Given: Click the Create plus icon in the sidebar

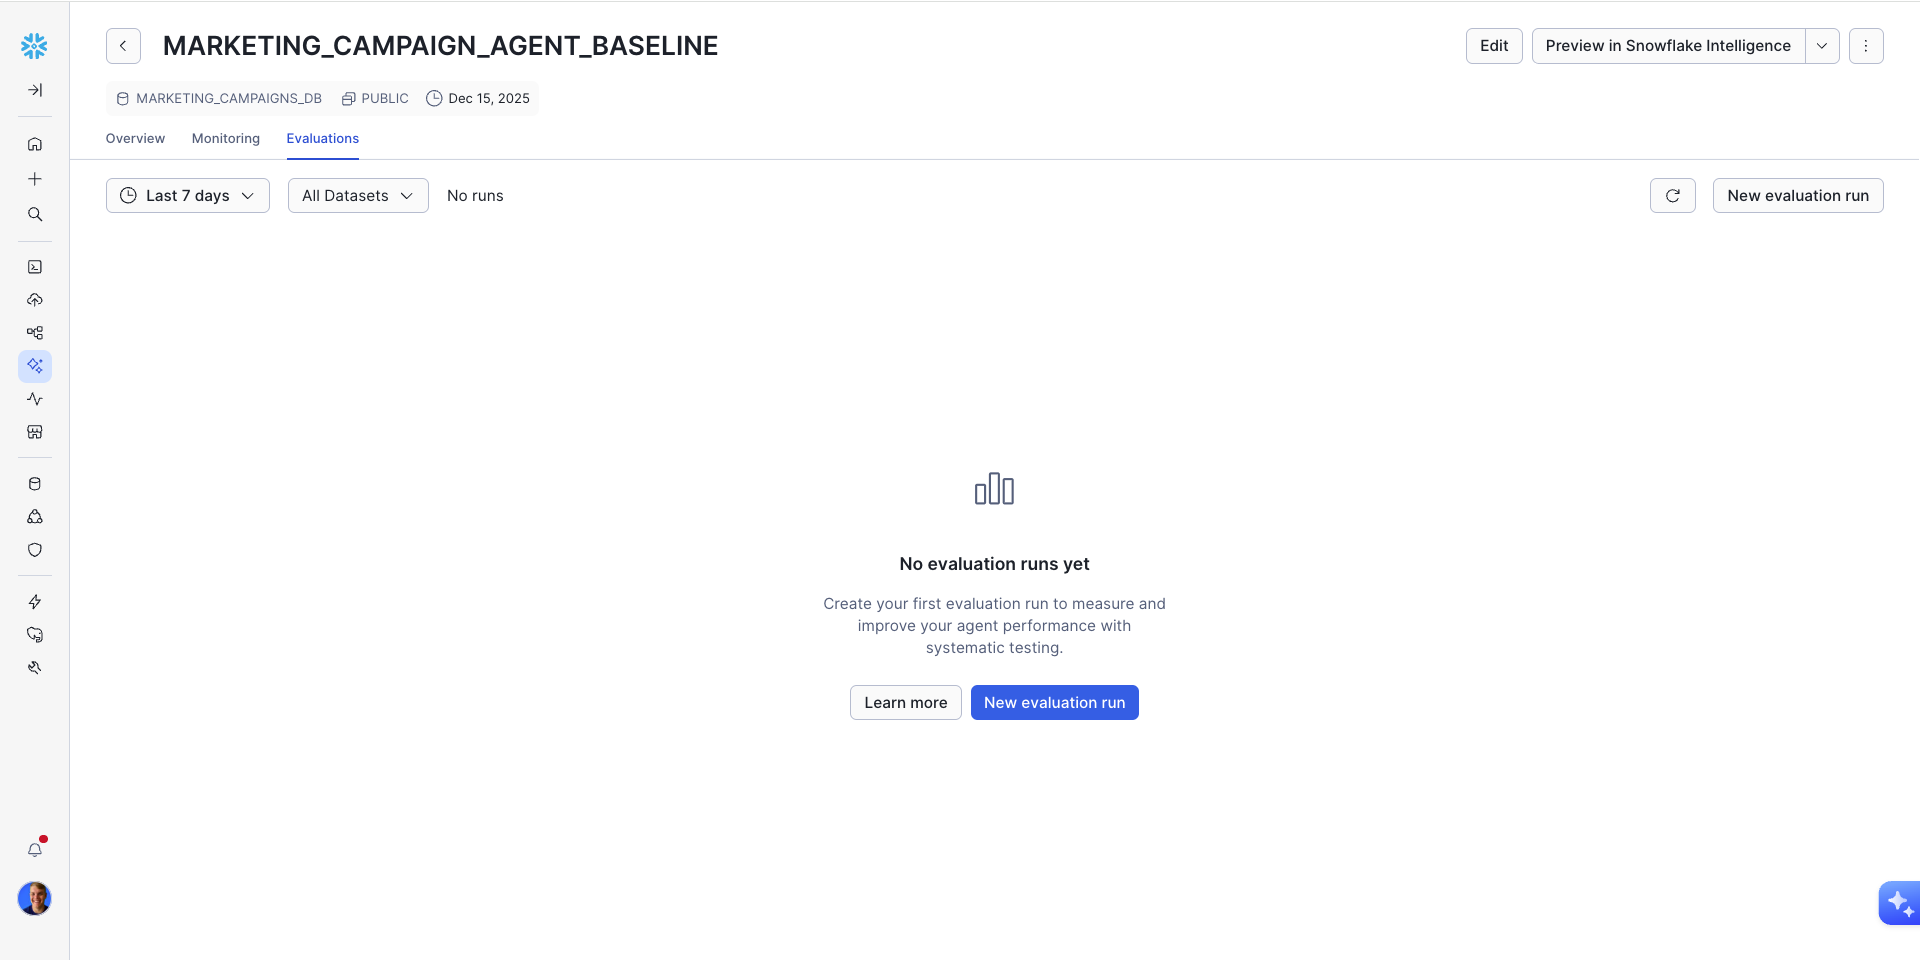Looking at the screenshot, I should (35, 179).
